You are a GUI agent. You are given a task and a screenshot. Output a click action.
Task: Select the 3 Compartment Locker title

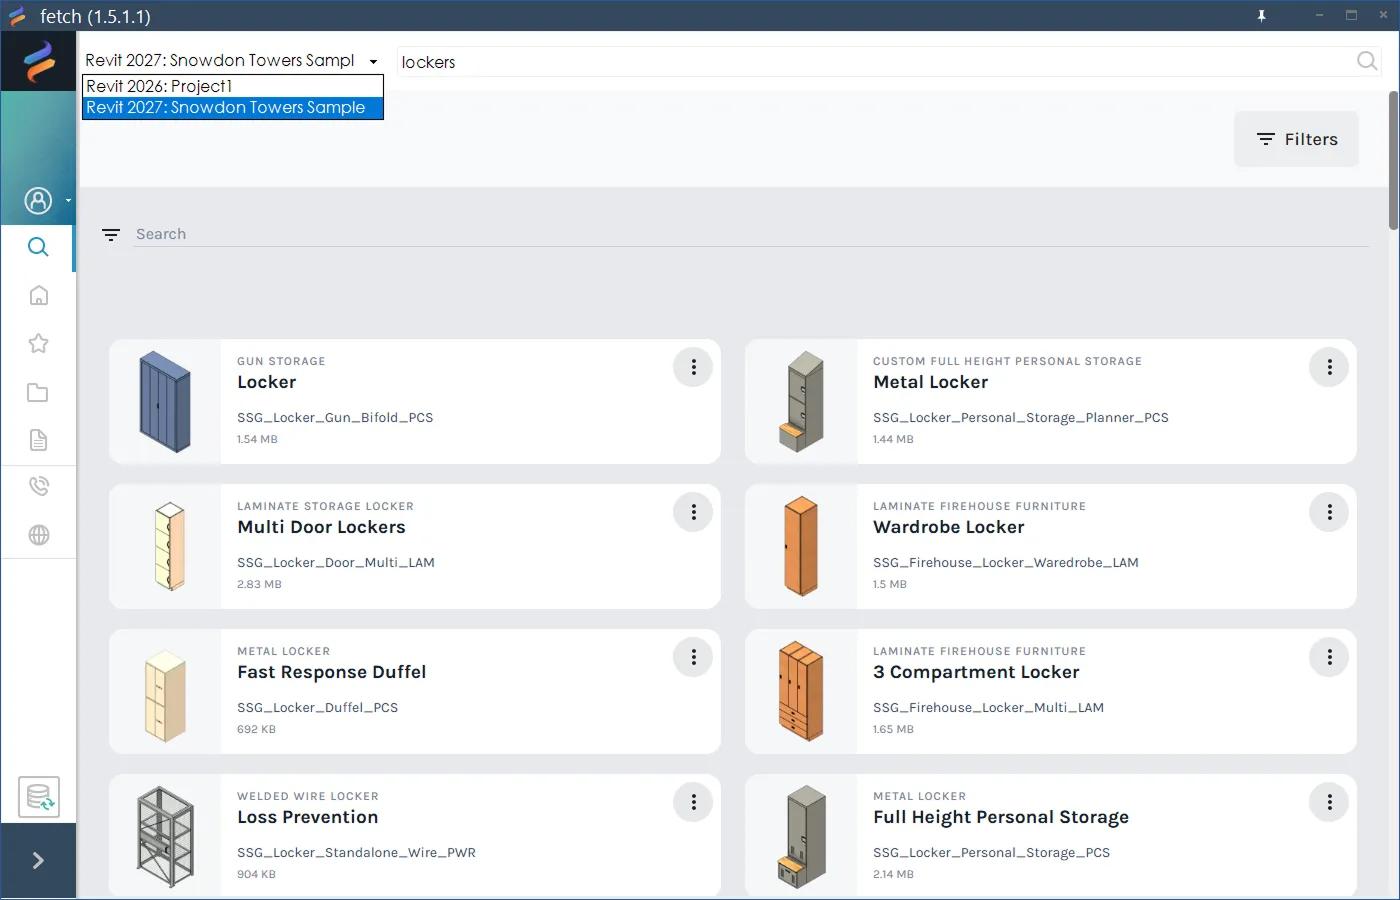point(976,672)
